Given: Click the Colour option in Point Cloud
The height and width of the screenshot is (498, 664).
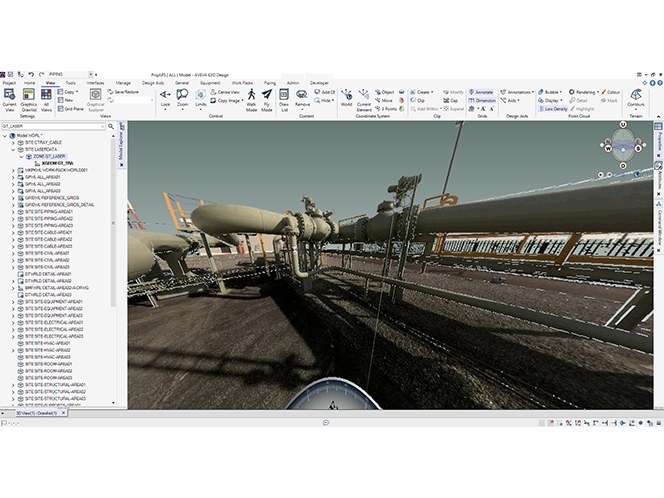Looking at the screenshot, I should [x=611, y=92].
